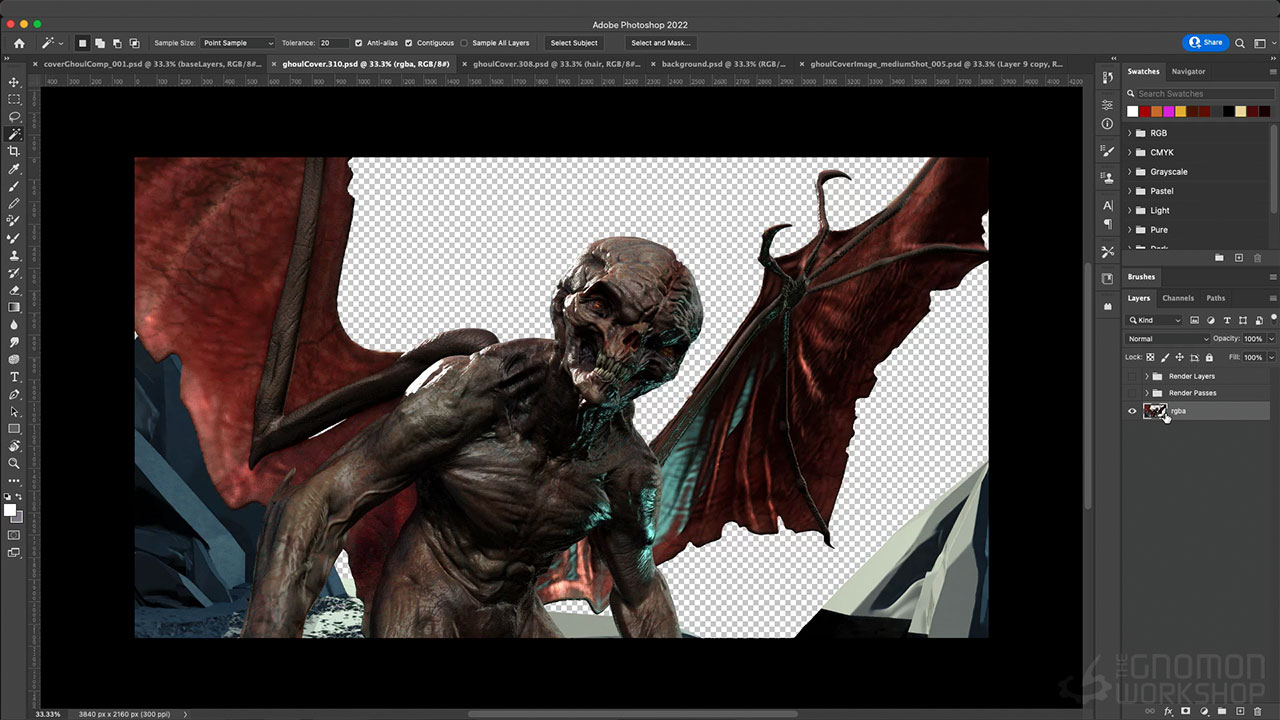Expand the RGB swatch folder

[x=1130, y=133]
